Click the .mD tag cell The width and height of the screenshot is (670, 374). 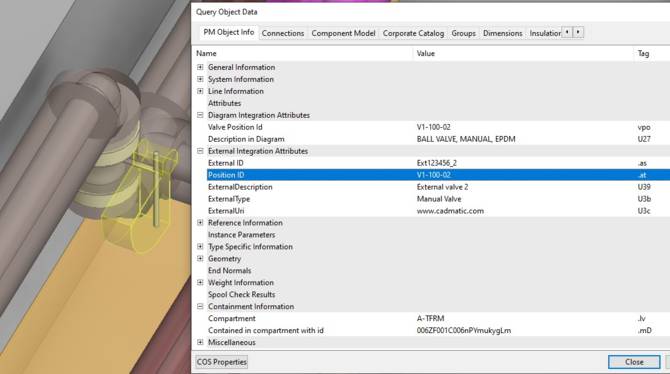coord(644,330)
